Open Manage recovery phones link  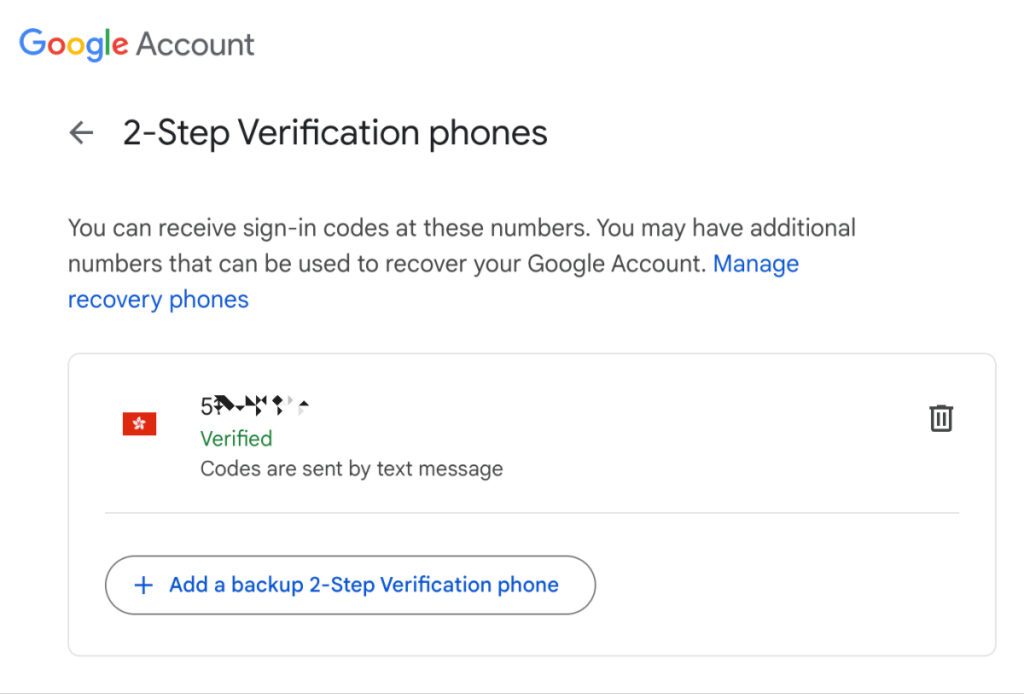[433, 281]
